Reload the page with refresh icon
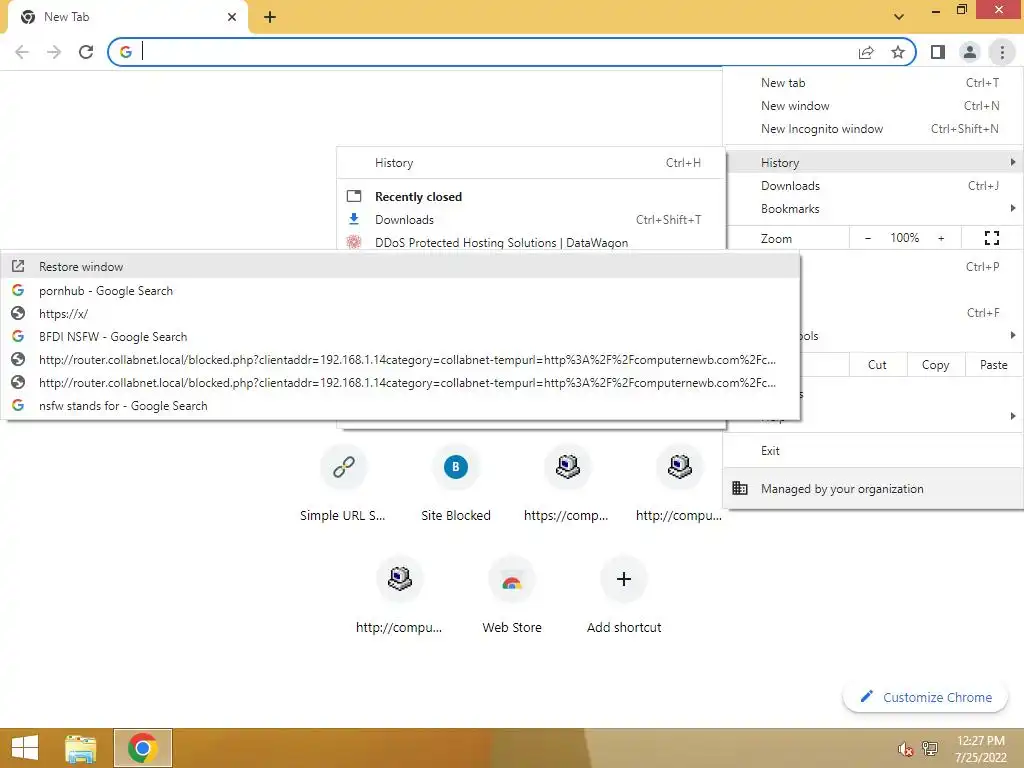The height and width of the screenshot is (768, 1024). tap(86, 52)
